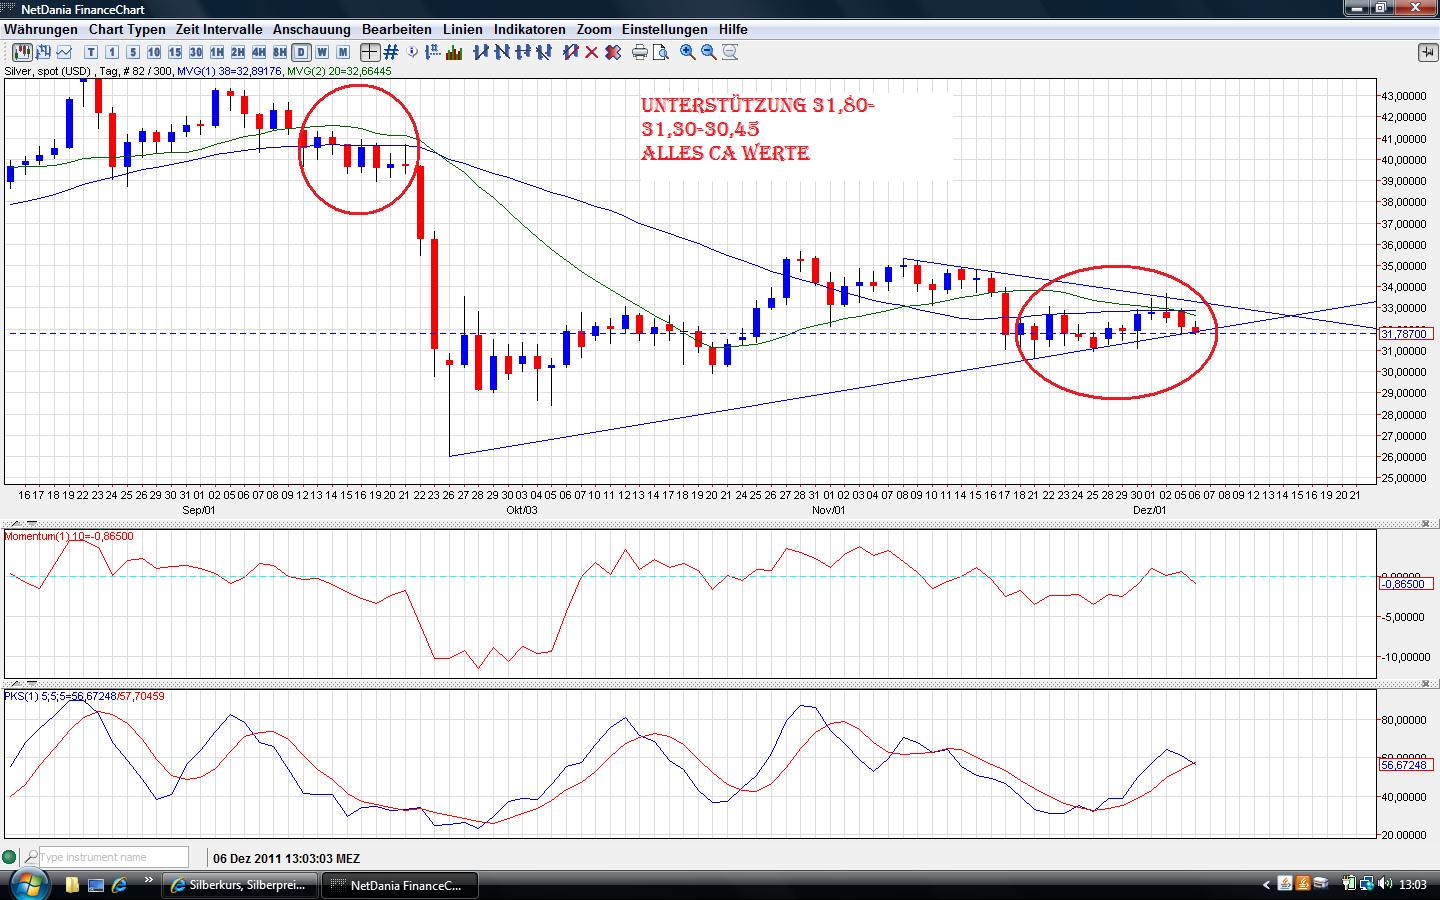Collapse the PKS indicator panel arrow
1440x900 pixels.
(x=30, y=683)
